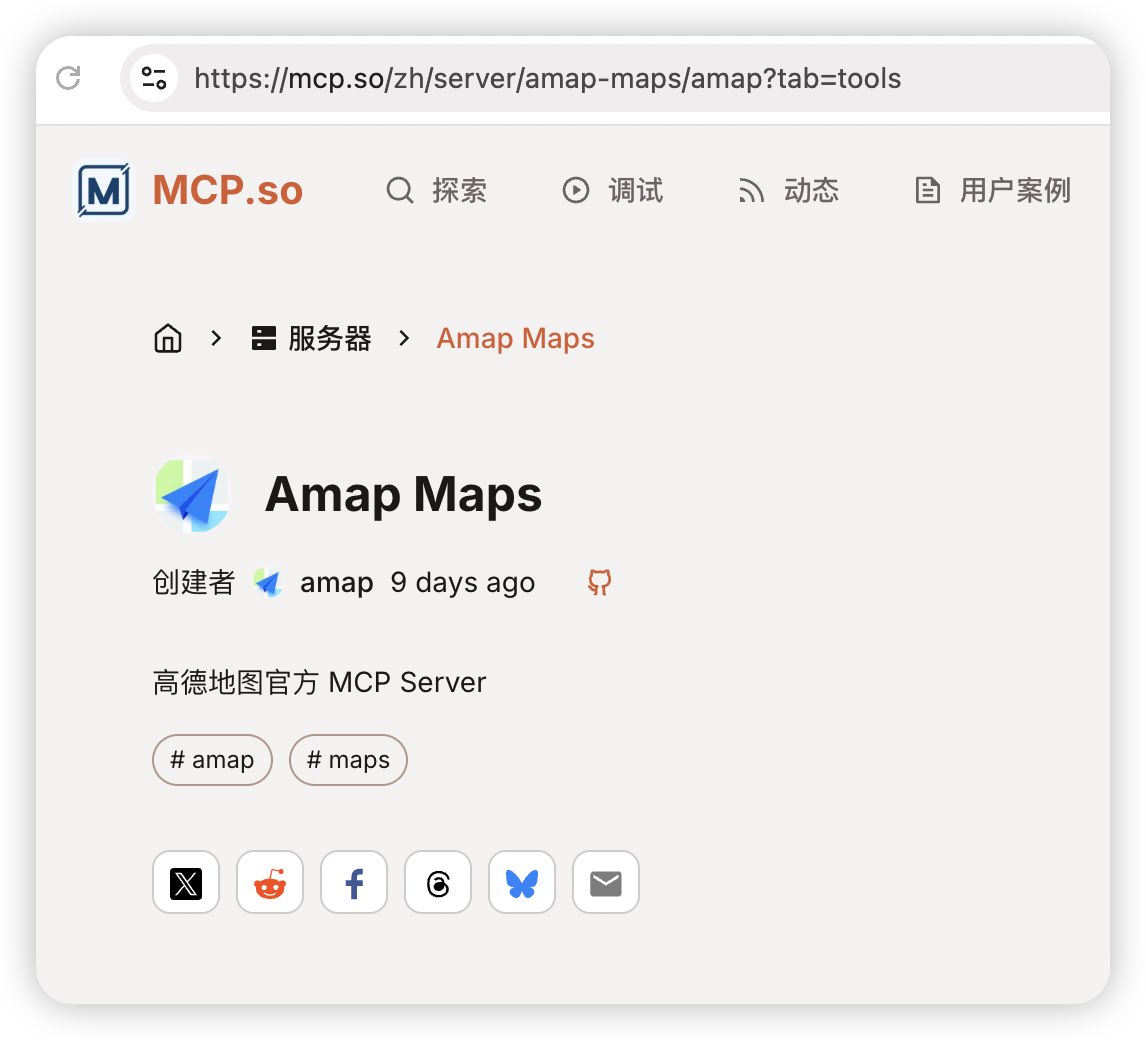Open the Amap Maps GitHub repository
Viewport: 1146px width, 1040px height.
point(599,583)
